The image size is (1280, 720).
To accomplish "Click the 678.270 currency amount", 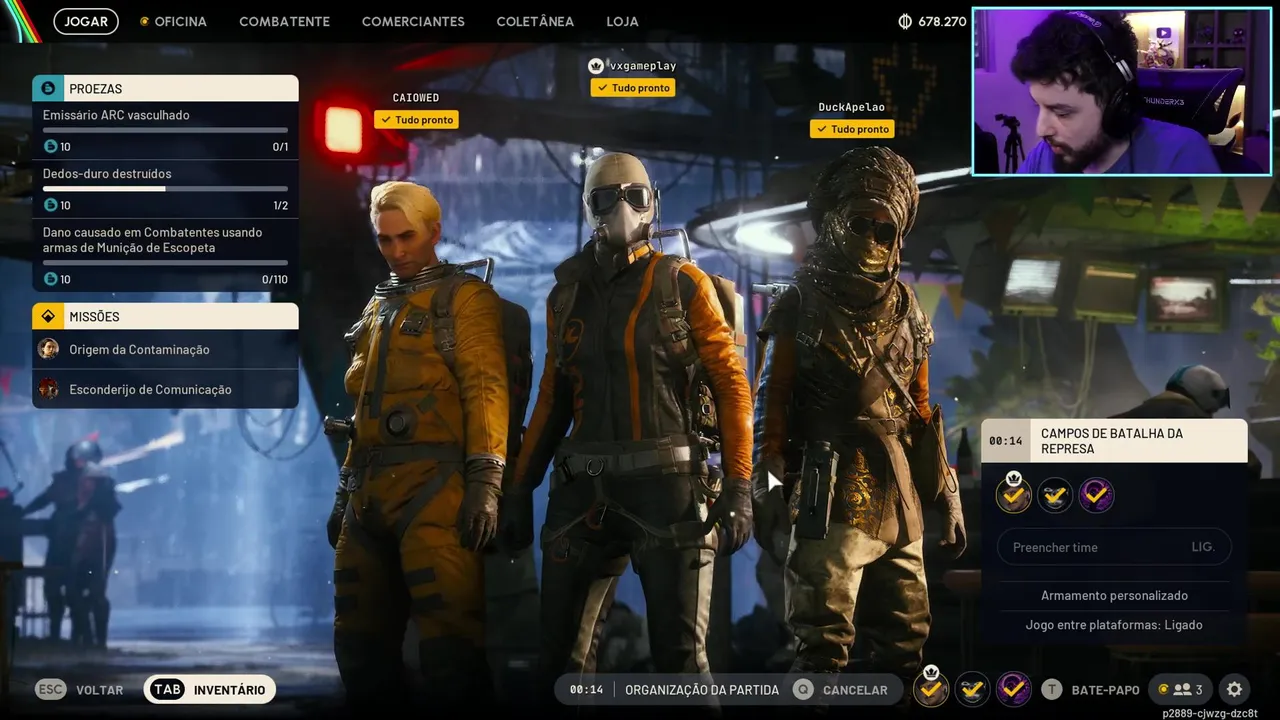I will (x=942, y=21).
